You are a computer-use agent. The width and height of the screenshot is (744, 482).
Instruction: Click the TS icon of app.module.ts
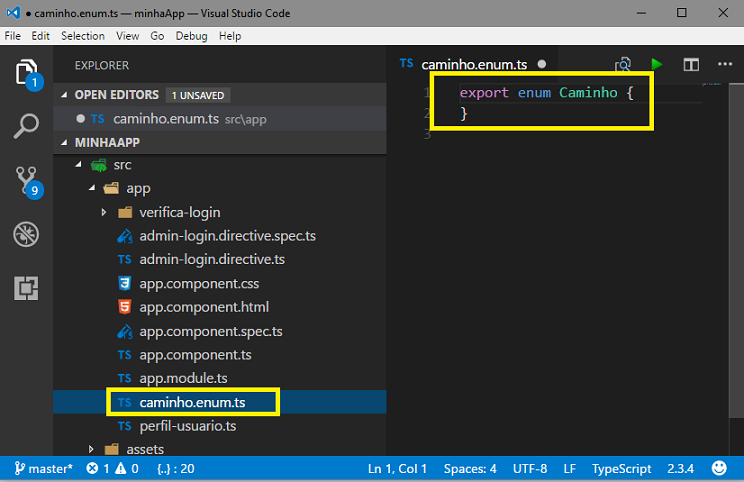[x=124, y=378]
